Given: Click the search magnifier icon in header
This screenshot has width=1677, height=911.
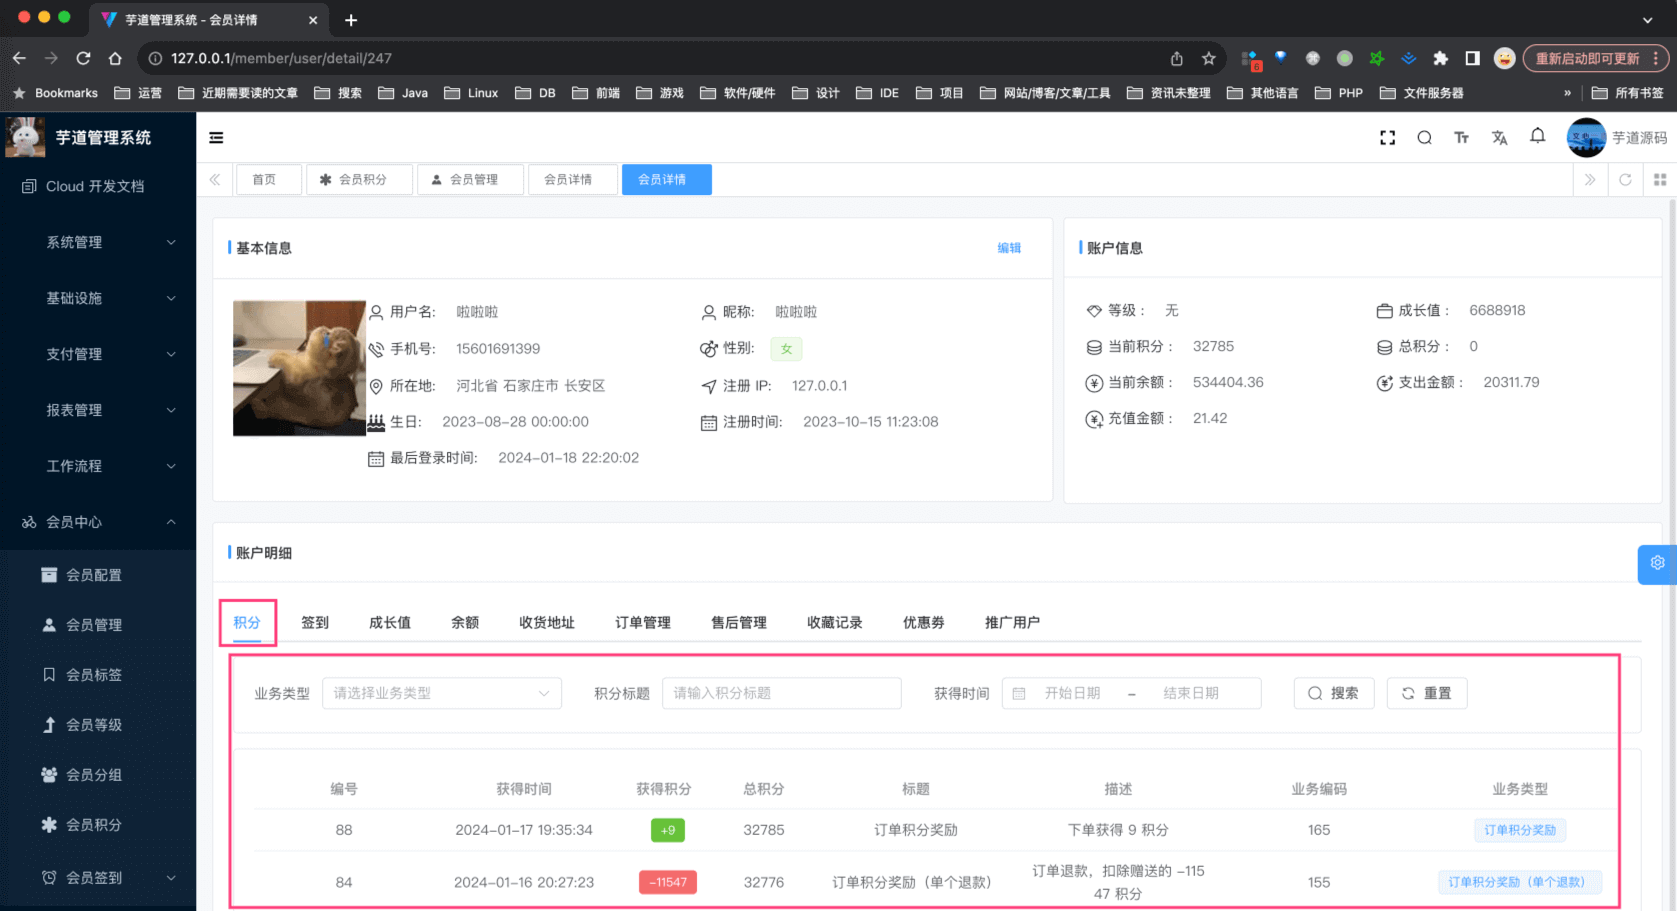Looking at the screenshot, I should tap(1424, 137).
